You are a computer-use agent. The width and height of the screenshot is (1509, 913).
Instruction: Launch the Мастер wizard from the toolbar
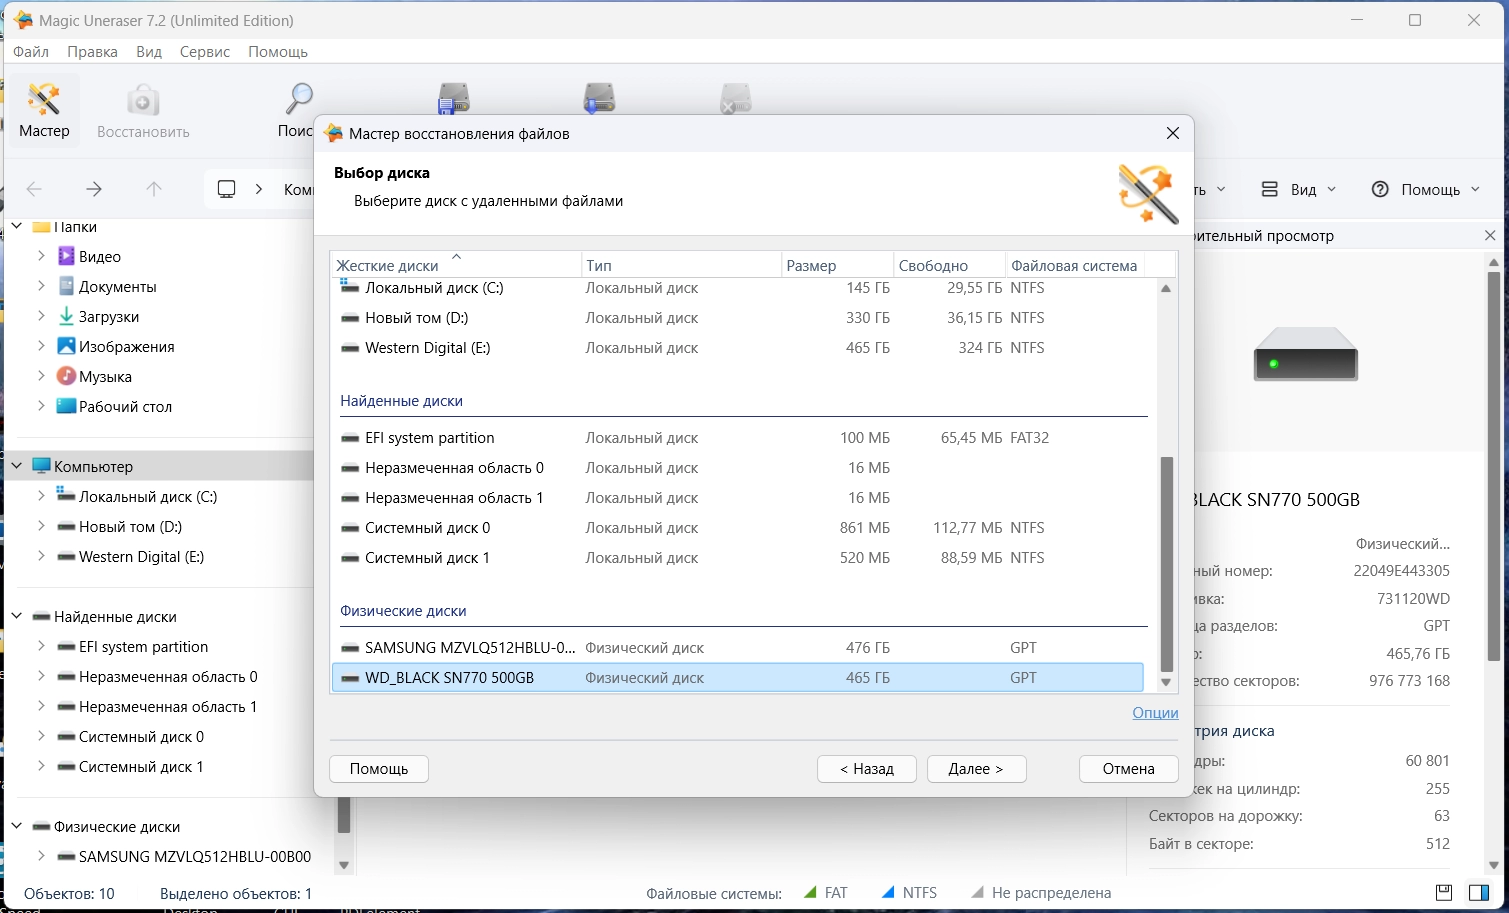pyautogui.click(x=44, y=111)
